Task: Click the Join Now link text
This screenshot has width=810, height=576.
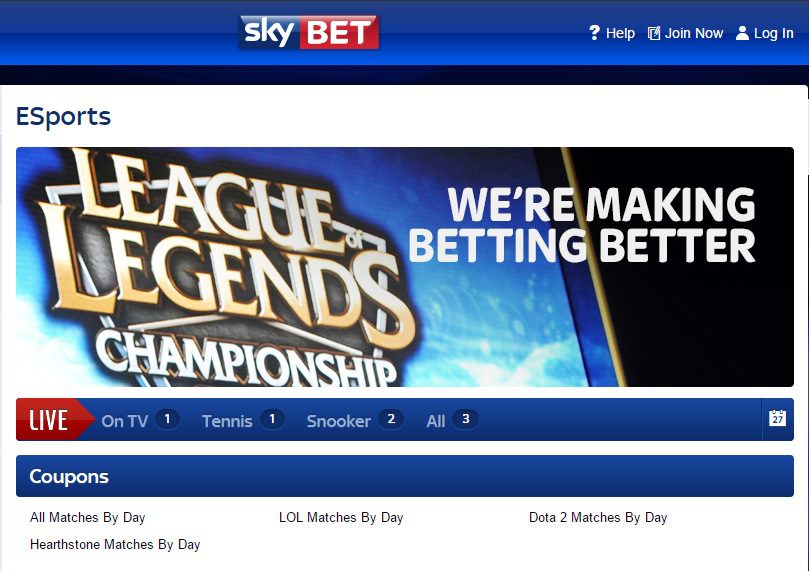Action: [x=694, y=33]
